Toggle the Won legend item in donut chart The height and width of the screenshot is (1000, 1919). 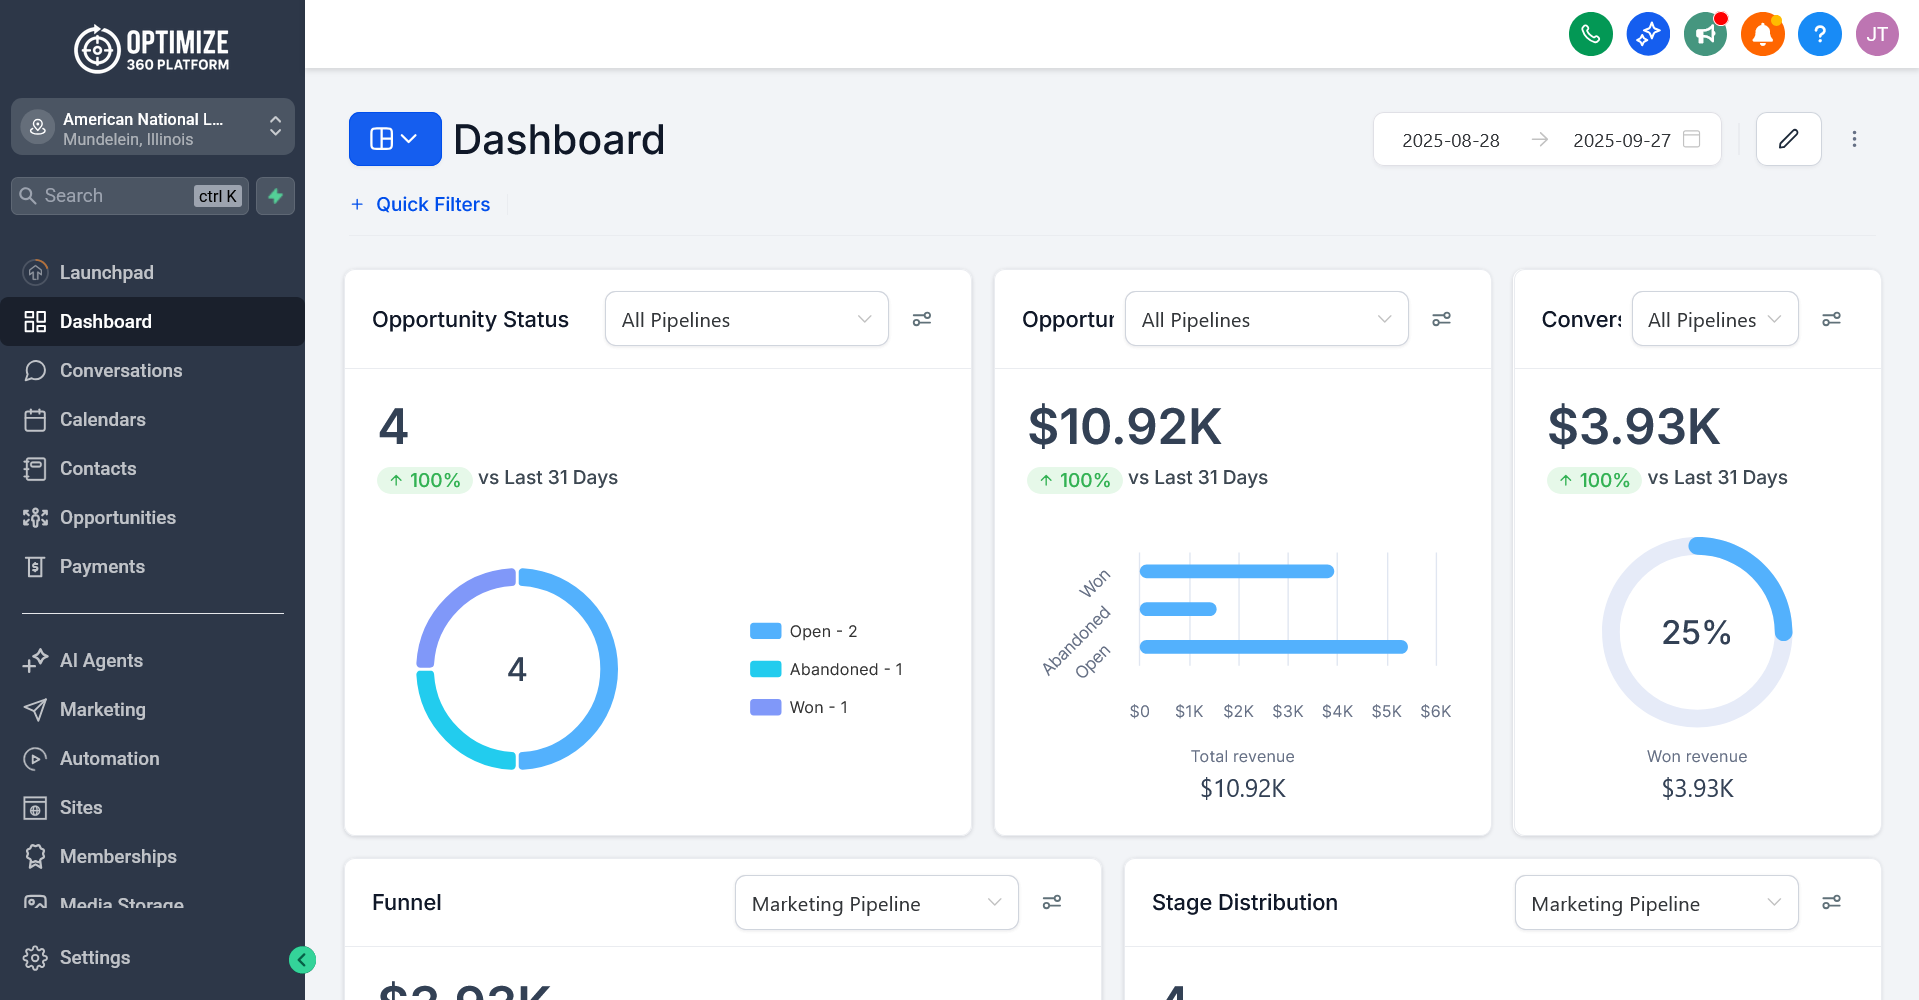[798, 707]
